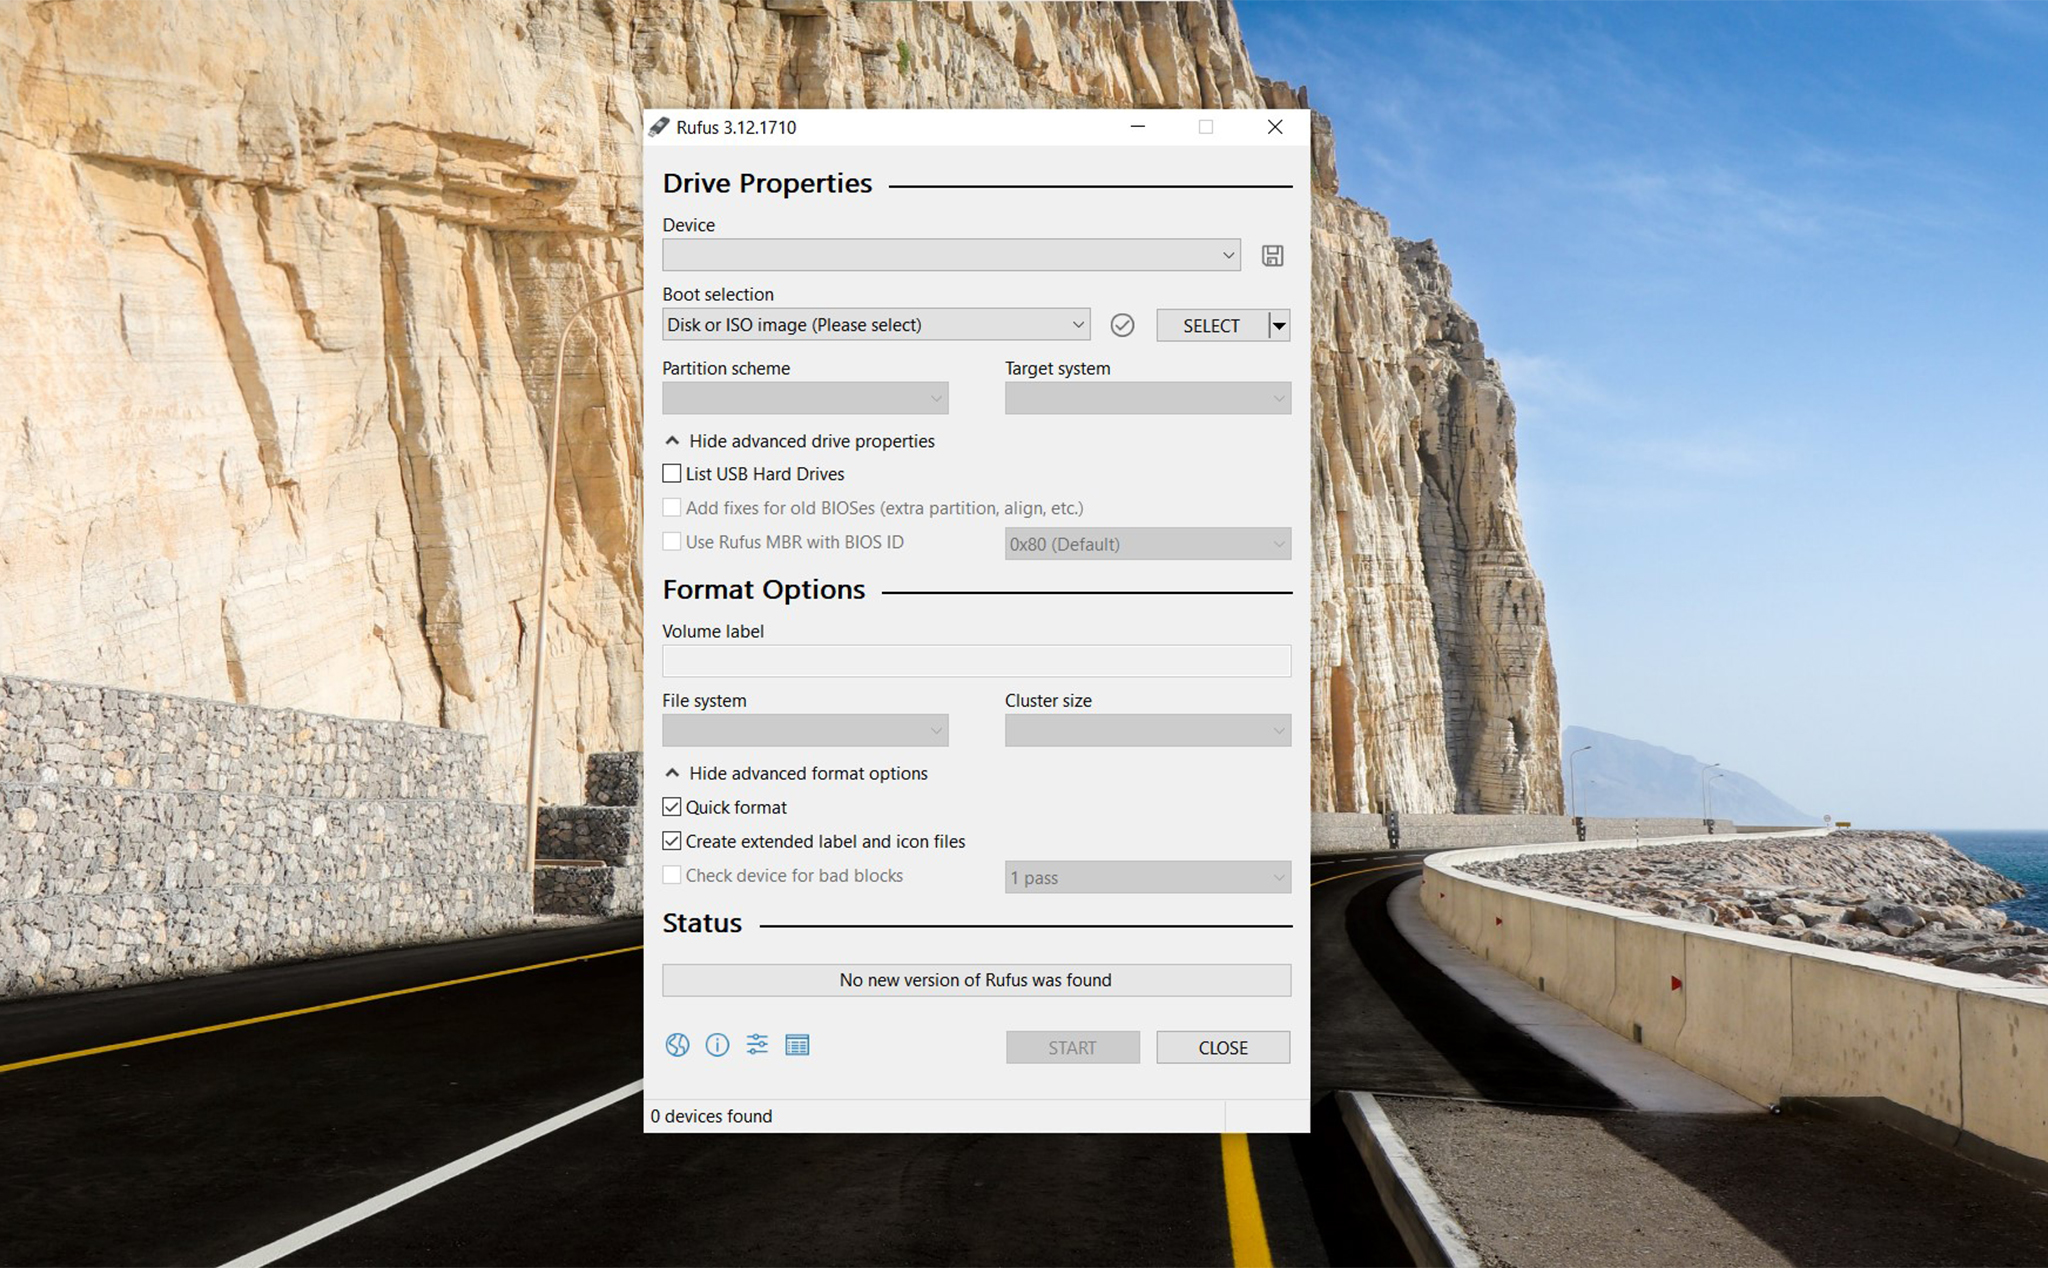Open the SELECT button split arrow

tap(1279, 325)
